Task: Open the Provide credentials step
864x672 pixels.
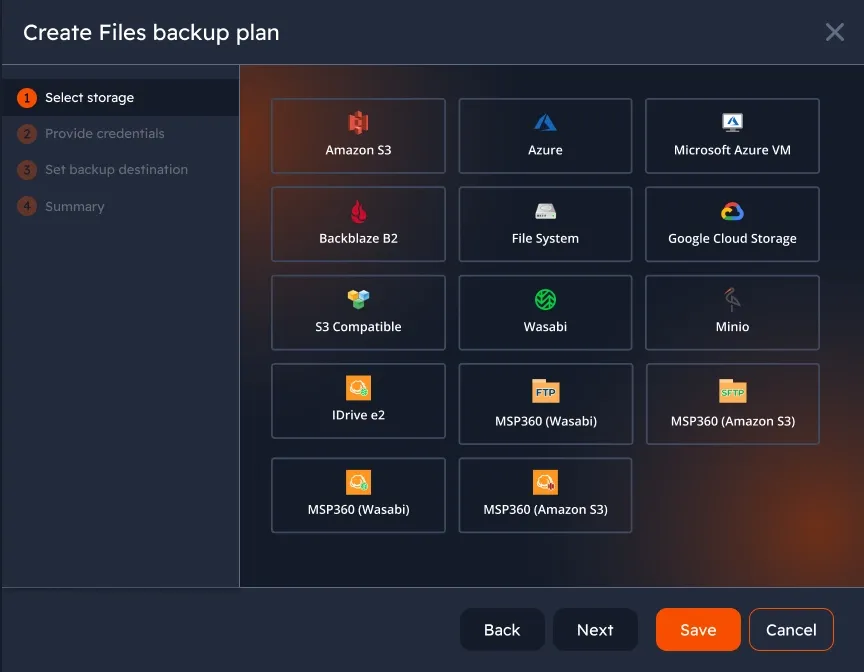Action: (104, 133)
